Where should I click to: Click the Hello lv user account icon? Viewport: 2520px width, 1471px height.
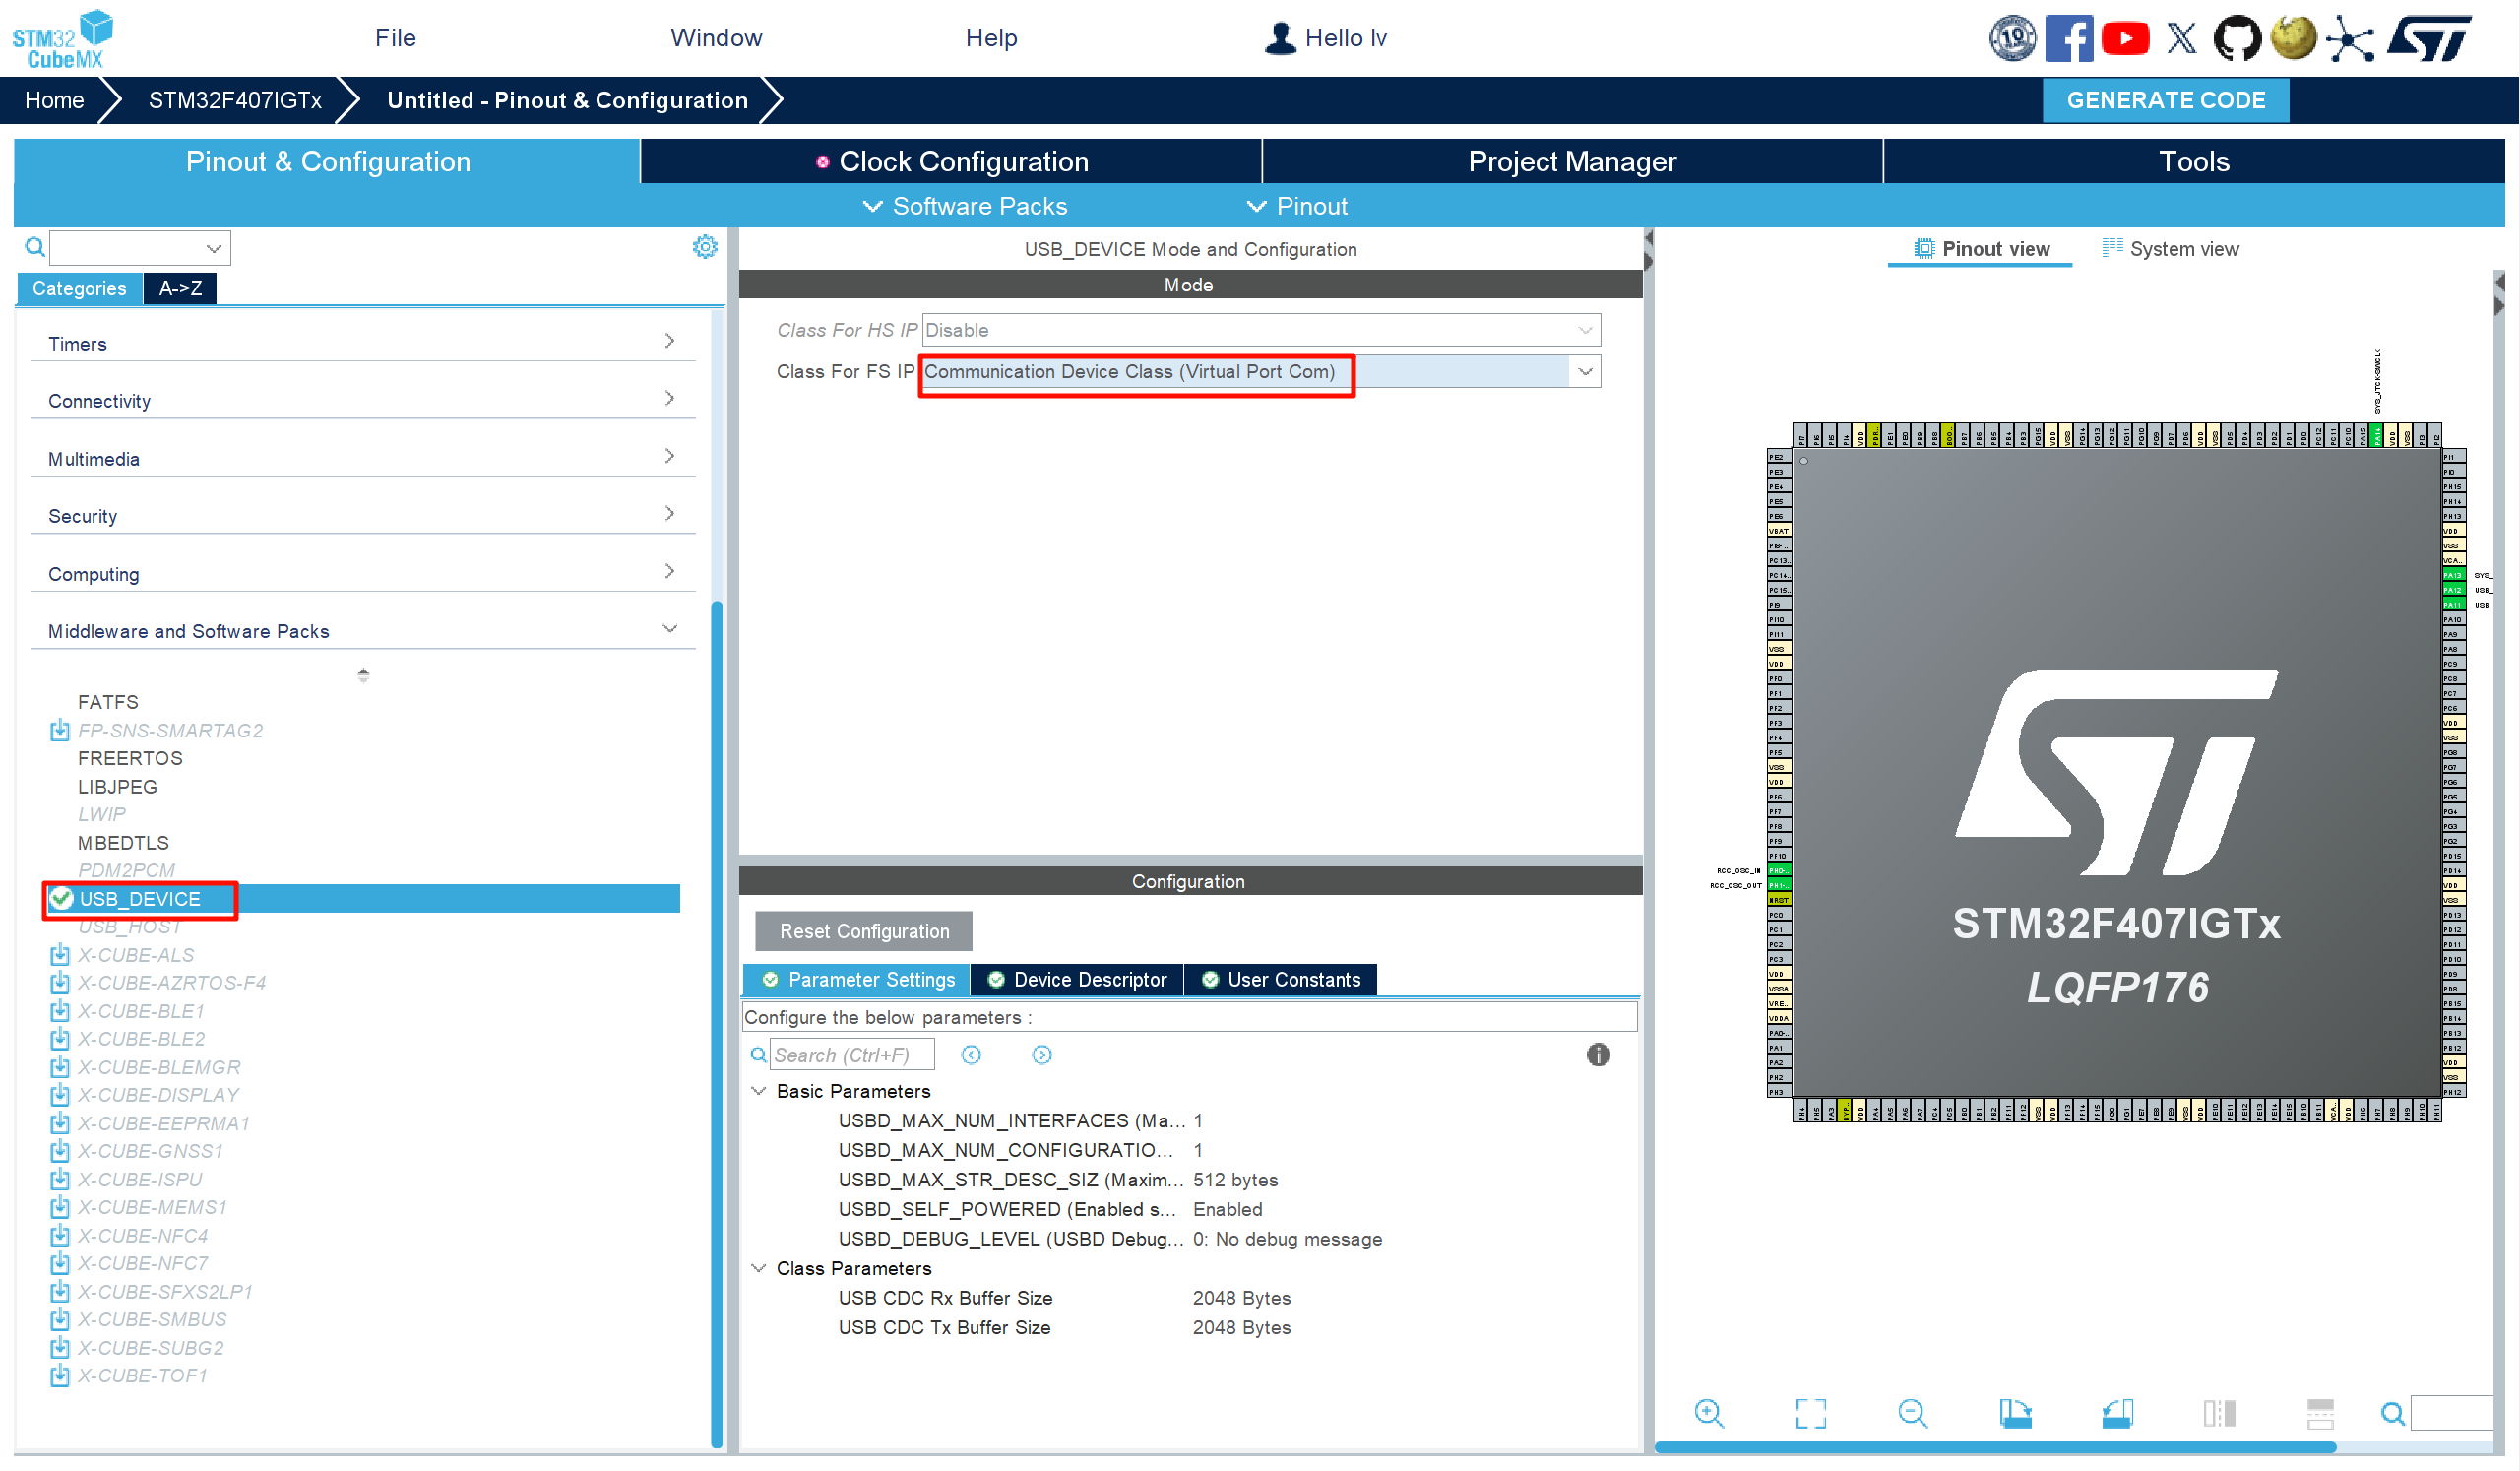1280,38
